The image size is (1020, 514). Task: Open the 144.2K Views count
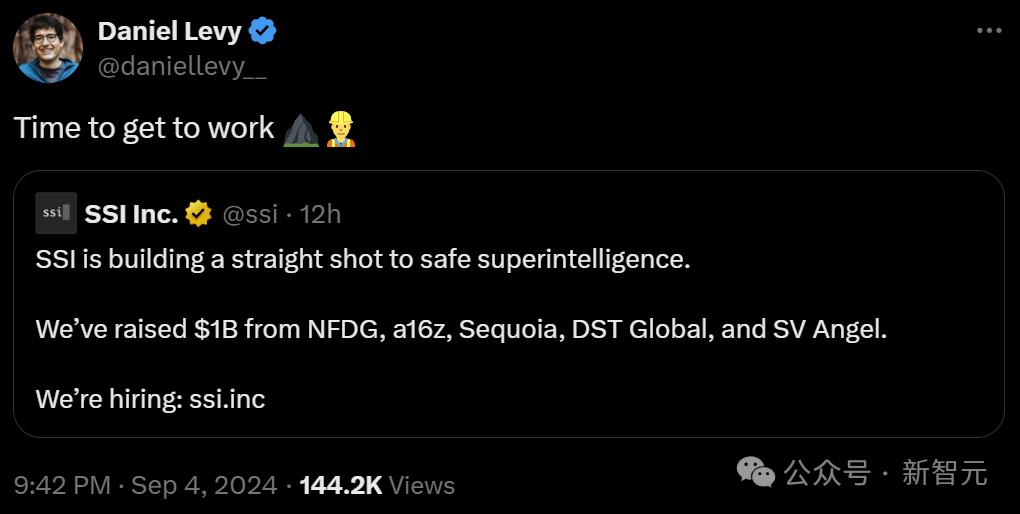click(377, 485)
